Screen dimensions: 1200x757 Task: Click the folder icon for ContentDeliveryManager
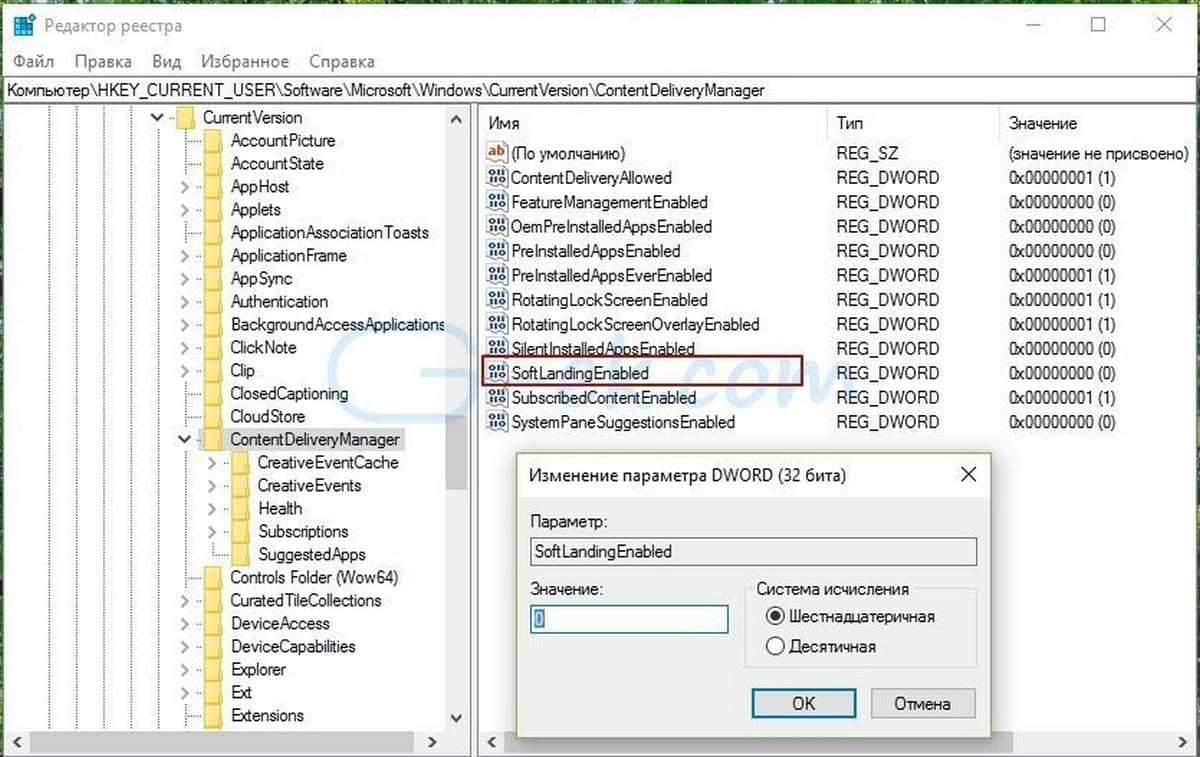point(212,440)
